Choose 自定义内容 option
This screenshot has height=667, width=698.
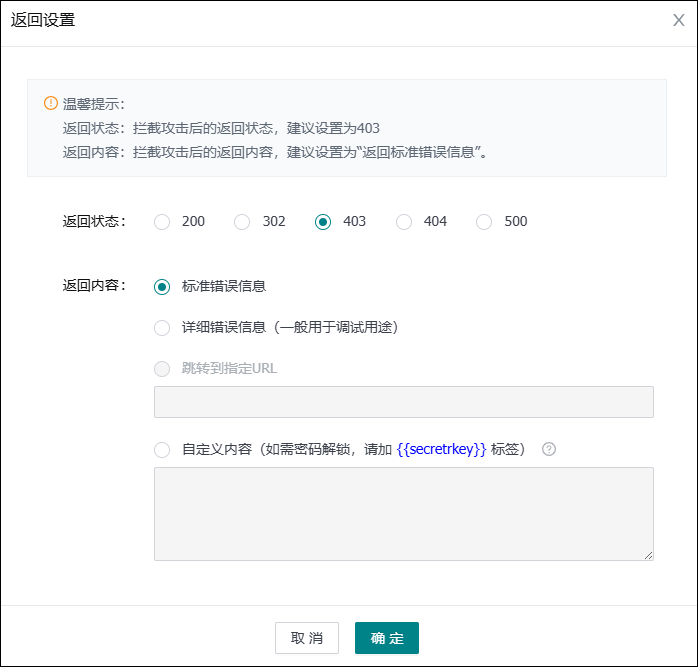(162, 450)
